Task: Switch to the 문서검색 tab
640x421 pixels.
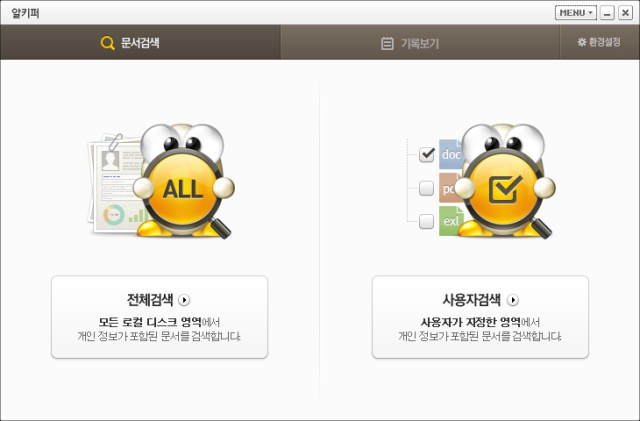Action: (140, 42)
